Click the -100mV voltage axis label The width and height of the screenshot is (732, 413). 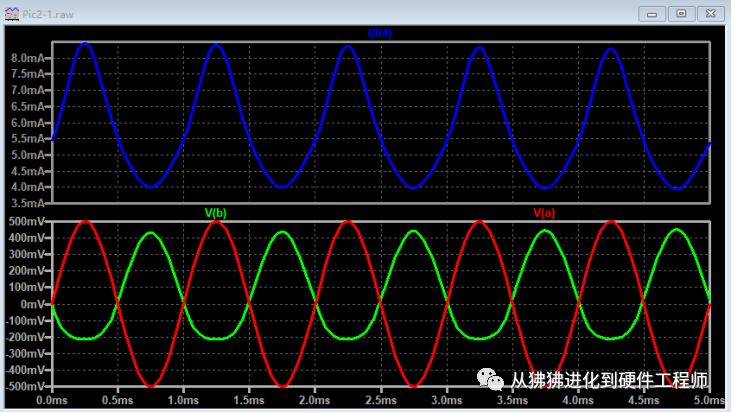pyautogui.click(x=25, y=321)
